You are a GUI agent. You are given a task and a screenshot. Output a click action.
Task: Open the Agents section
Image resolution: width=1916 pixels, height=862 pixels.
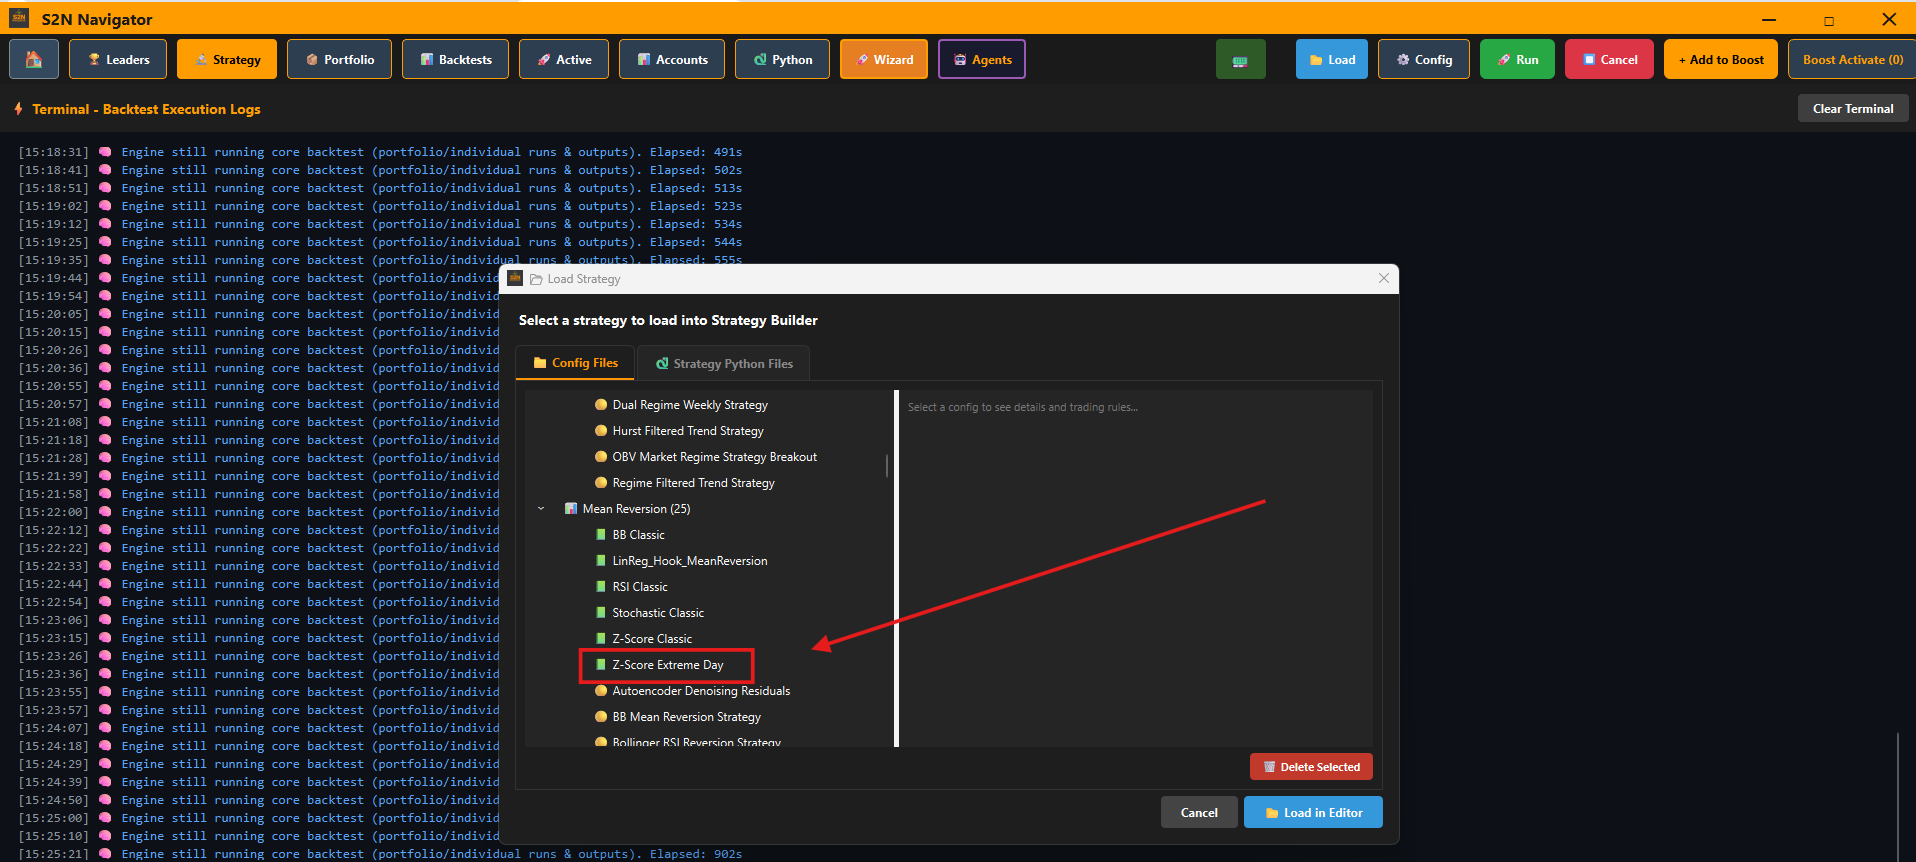pyautogui.click(x=982, y=59)
